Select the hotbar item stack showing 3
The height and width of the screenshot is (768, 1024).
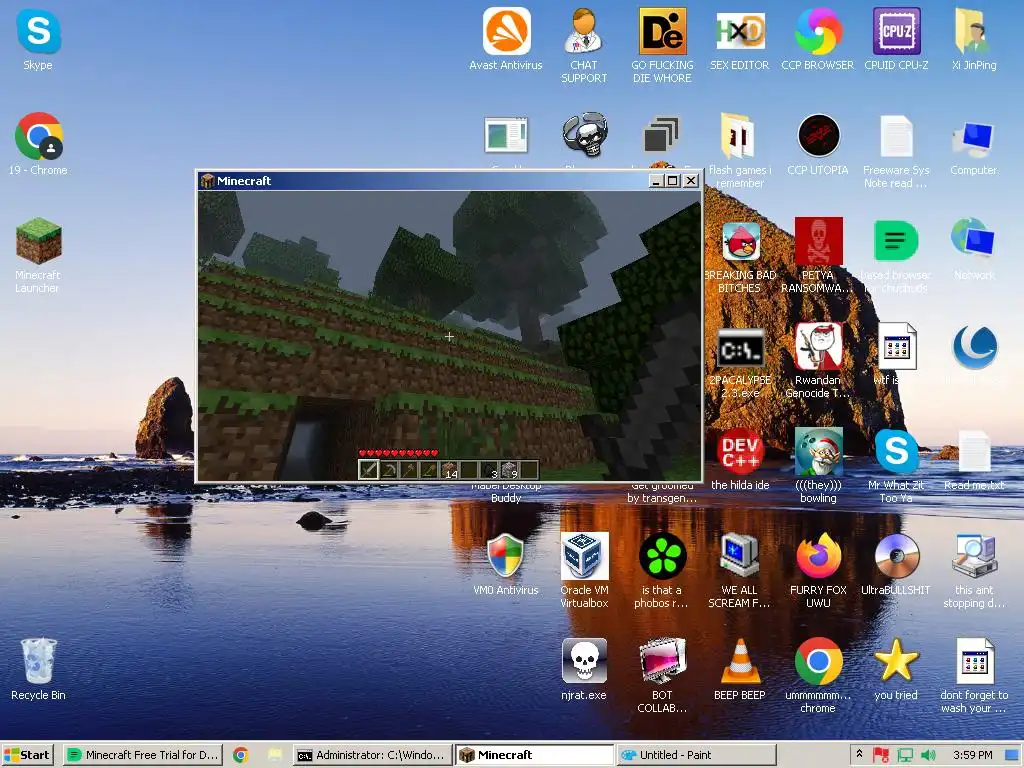490,470
